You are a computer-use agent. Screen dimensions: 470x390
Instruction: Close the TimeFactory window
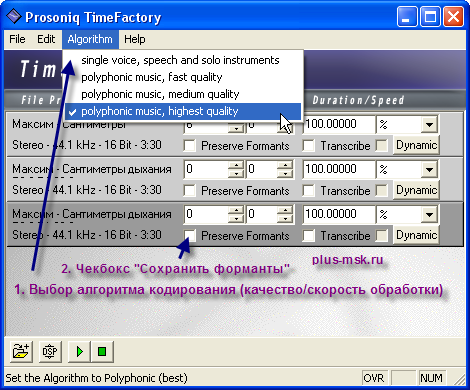[x=453, y=16]
